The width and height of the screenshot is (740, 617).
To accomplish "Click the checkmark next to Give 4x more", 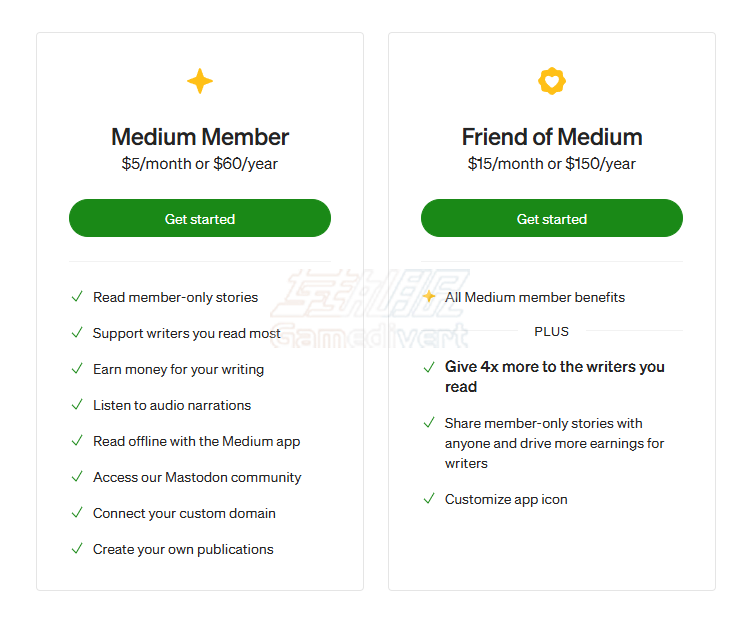I will coord(429,367).
